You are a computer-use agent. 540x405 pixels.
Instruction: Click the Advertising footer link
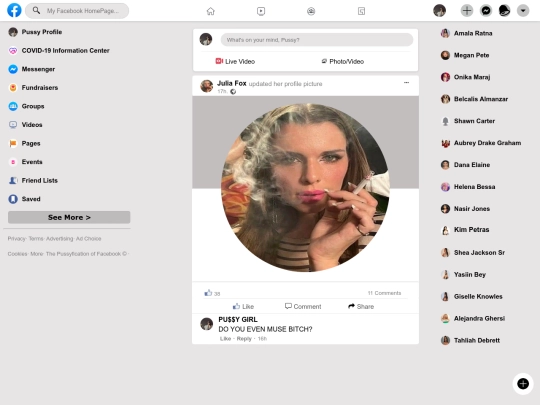(60, 239)
